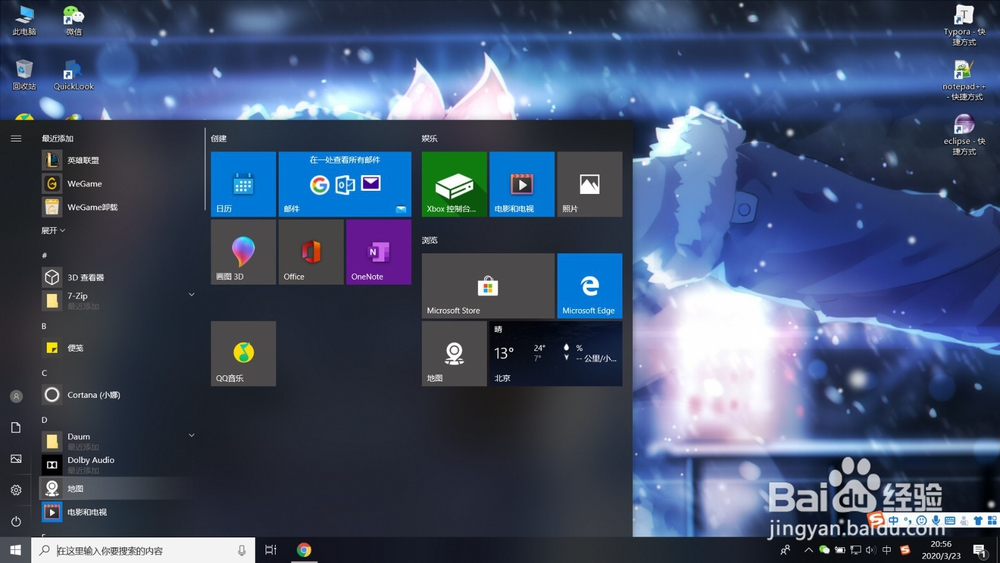Select notepad++ desktop shortcut
Viewport: 1000px width, 563px height.
964,80
